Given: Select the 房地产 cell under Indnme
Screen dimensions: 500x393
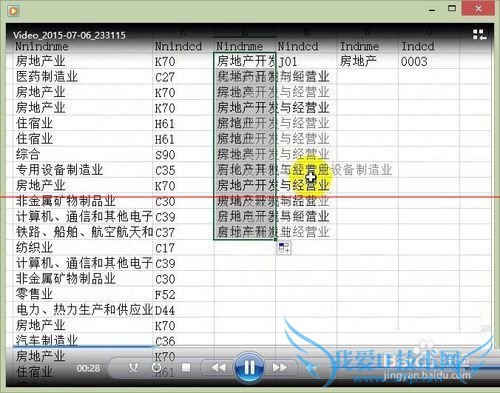Looking at the screenshot, I should point(367,61).
